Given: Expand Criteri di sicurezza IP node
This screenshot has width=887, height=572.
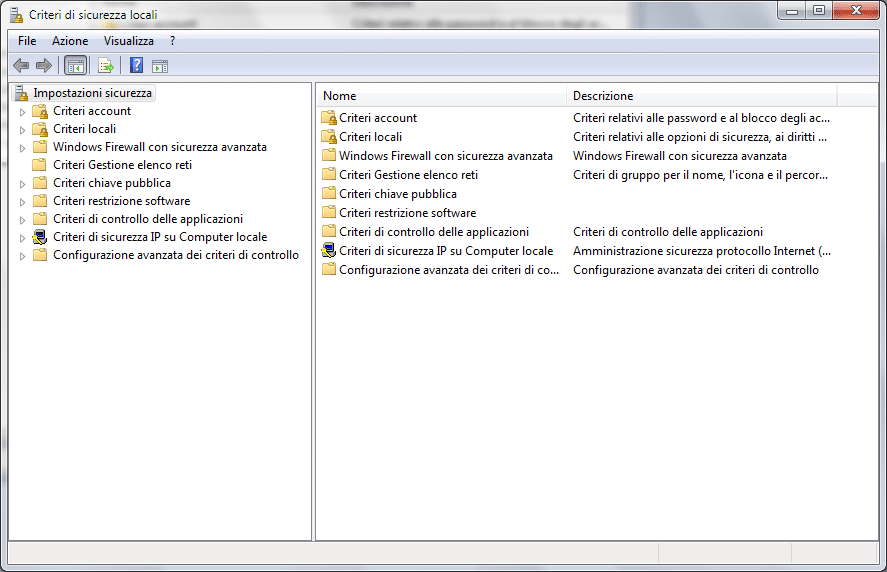Looking at the screenshot, I should [x=22, y=238].
